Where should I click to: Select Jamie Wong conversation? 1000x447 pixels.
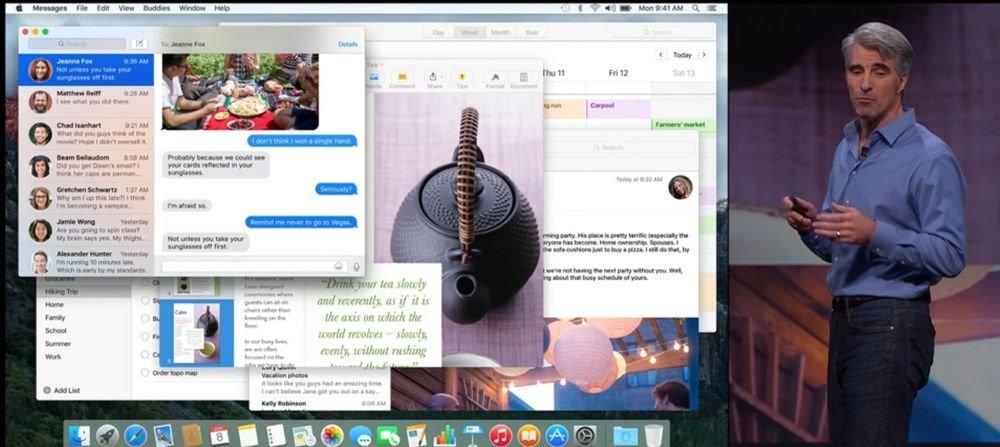click(x=86, y=230)
